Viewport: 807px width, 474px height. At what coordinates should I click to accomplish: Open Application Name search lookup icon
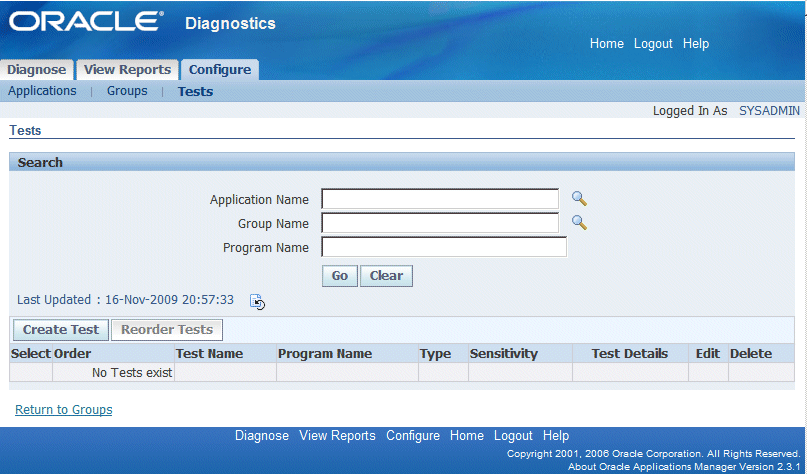click(x=580, y=198)
